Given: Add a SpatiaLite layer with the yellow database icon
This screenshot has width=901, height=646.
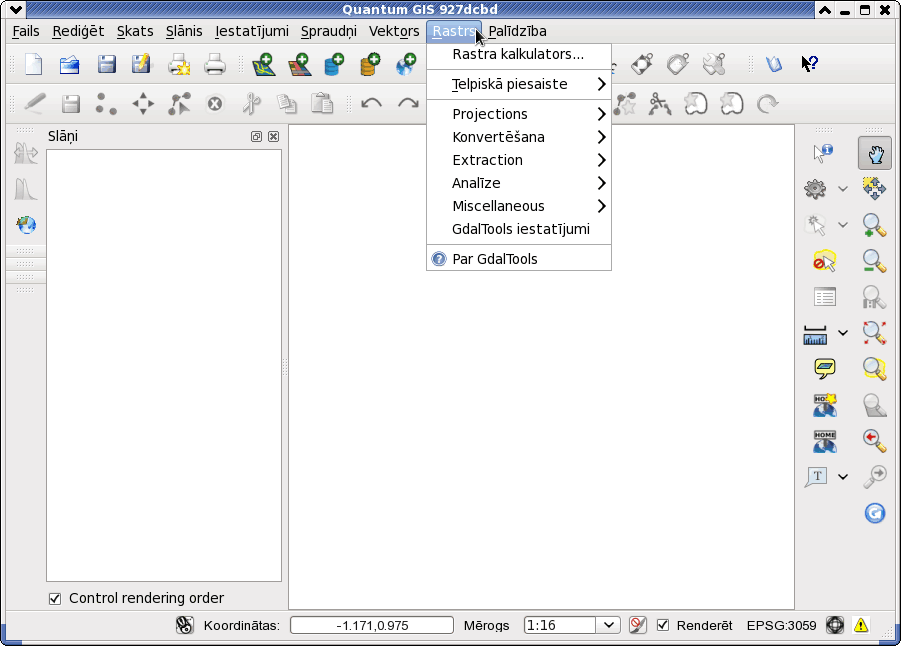Looking at the screenshot, I should click(x=370, y=64).
